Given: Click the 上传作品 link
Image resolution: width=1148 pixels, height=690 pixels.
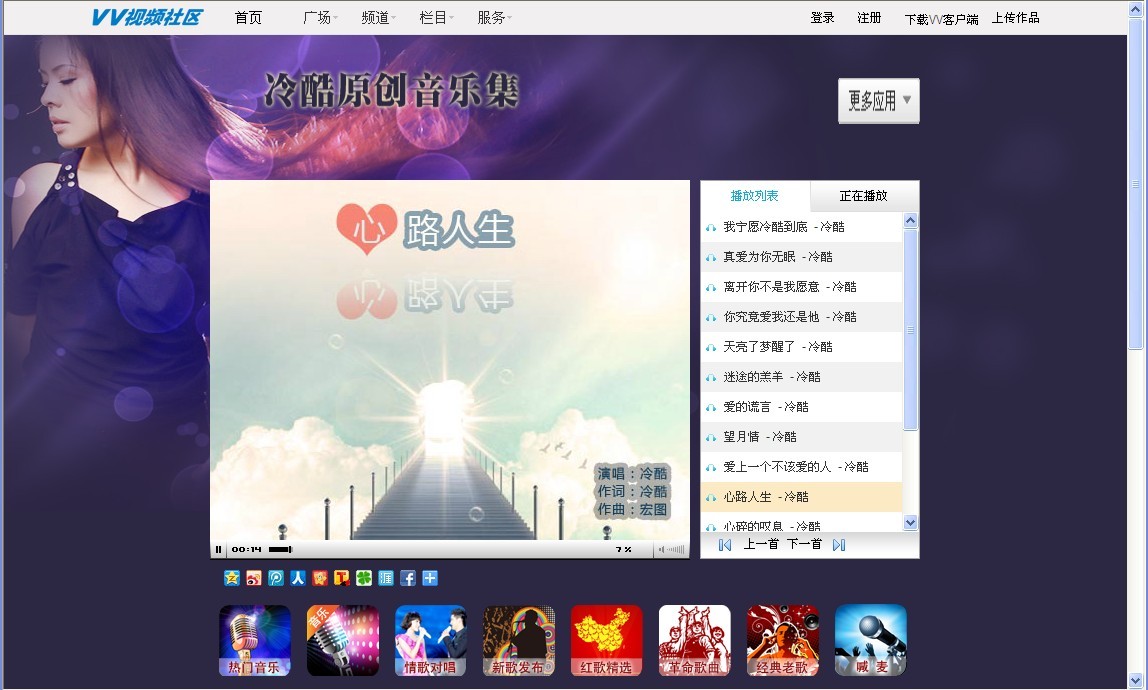Looking at the screenshot, I should pos(1015,18).
